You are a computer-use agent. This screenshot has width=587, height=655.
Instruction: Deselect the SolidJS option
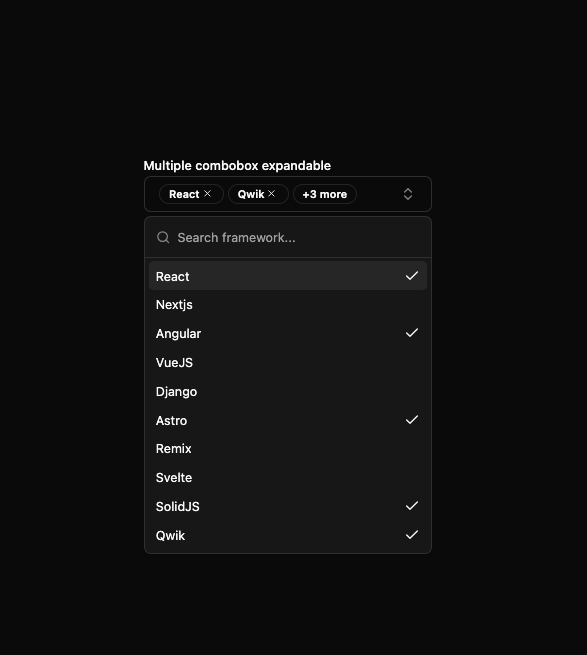pyautogui.click(x=287, y=506)
